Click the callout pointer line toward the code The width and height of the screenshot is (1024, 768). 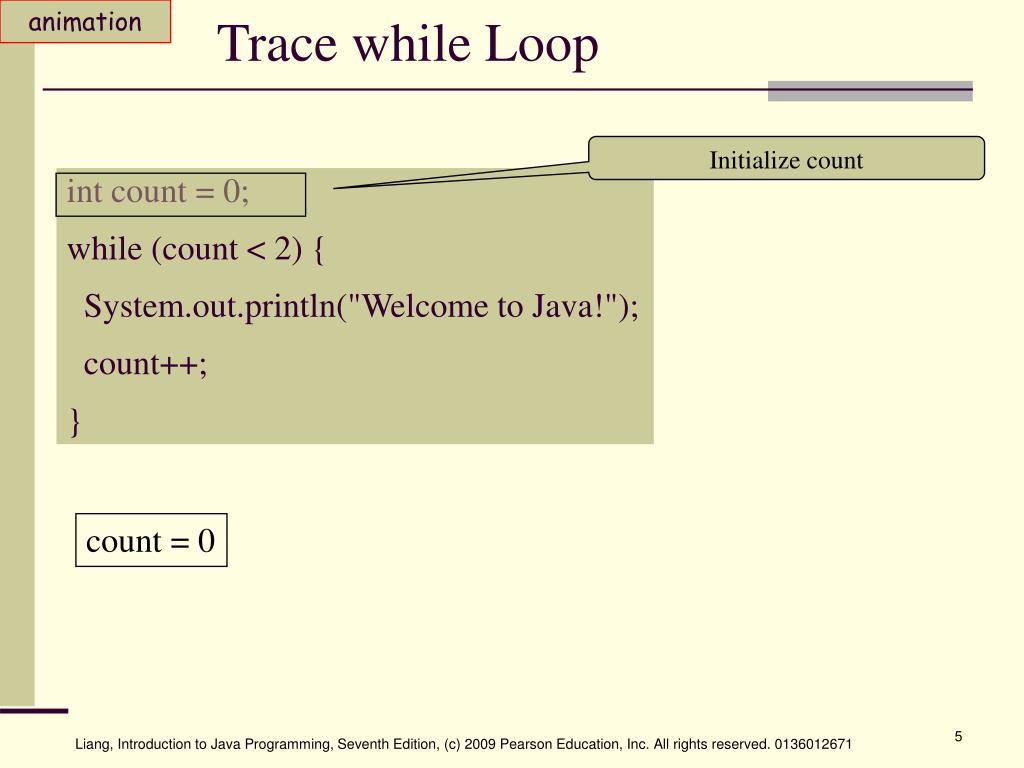(x=460, y=176)
